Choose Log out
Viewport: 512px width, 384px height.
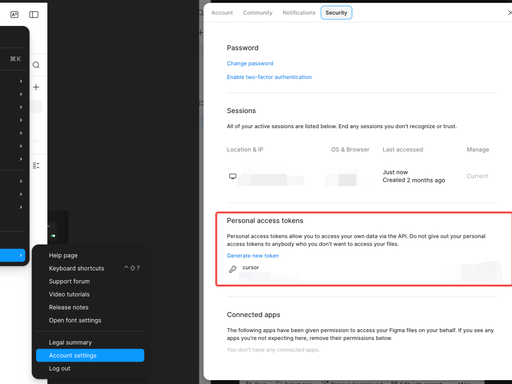point(90,368)
